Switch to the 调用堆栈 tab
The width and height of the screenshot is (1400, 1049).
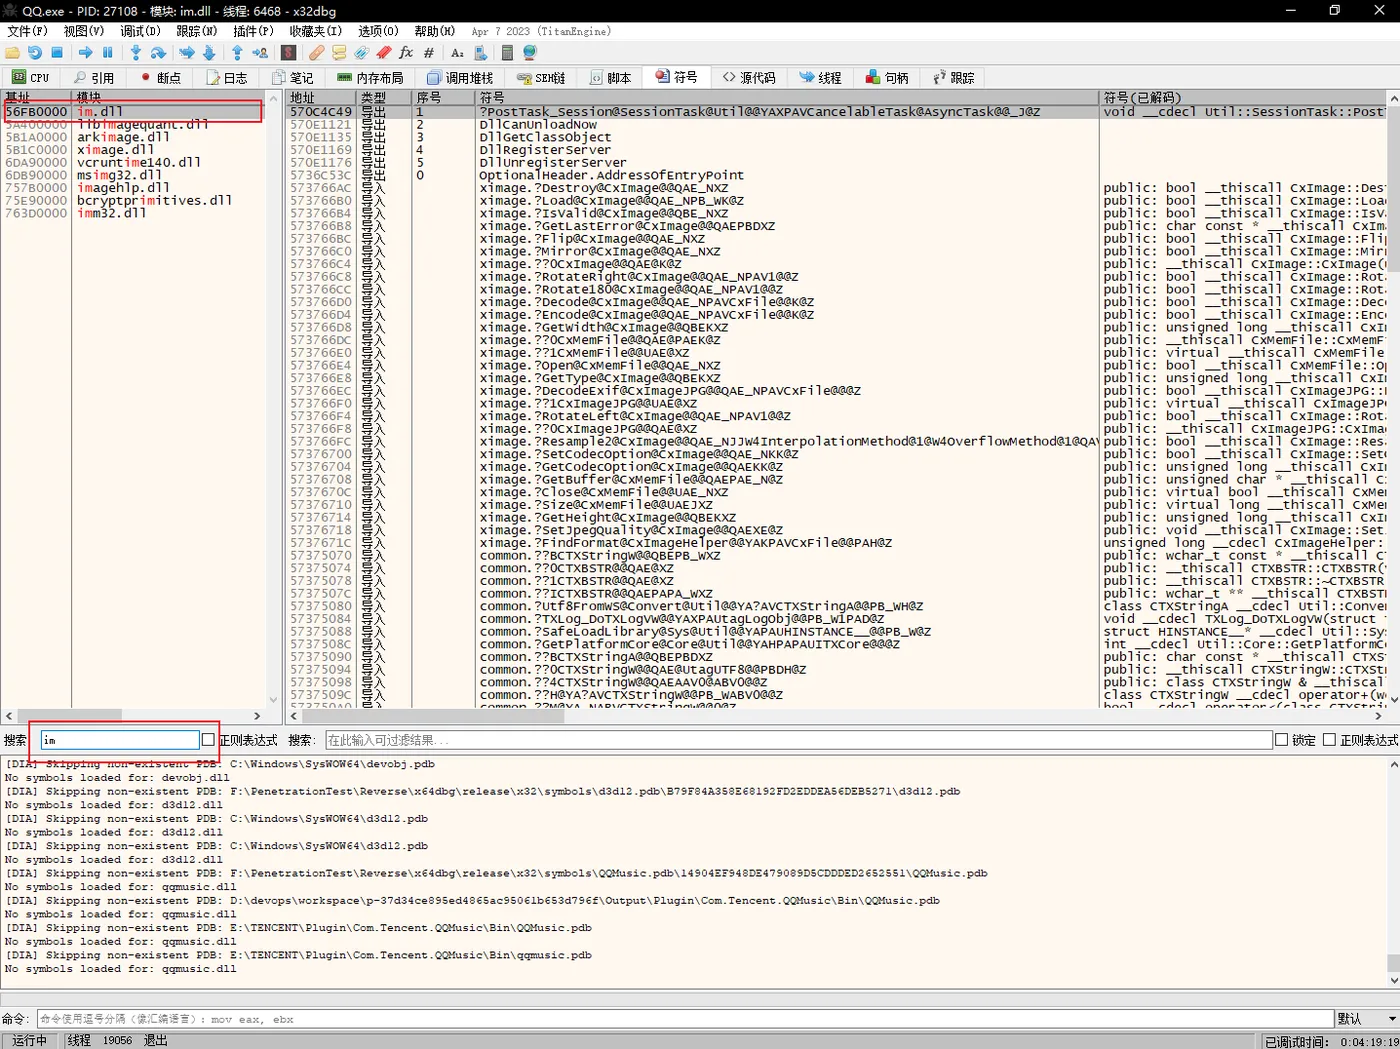point(460,77)
